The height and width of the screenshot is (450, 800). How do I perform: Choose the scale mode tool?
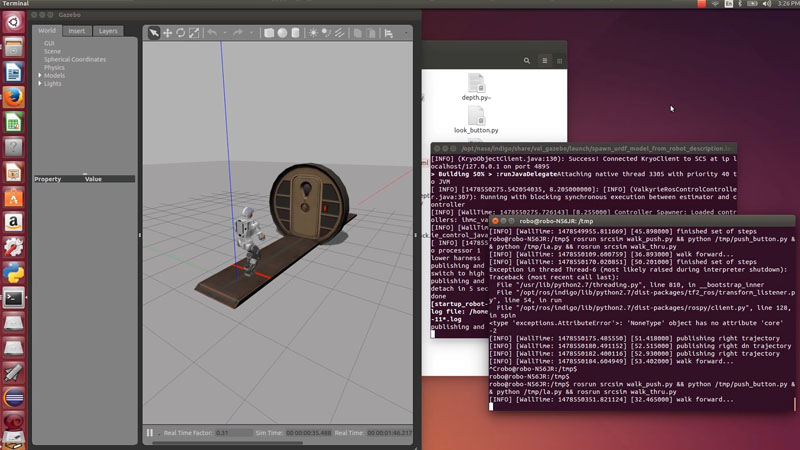(194, 33)
